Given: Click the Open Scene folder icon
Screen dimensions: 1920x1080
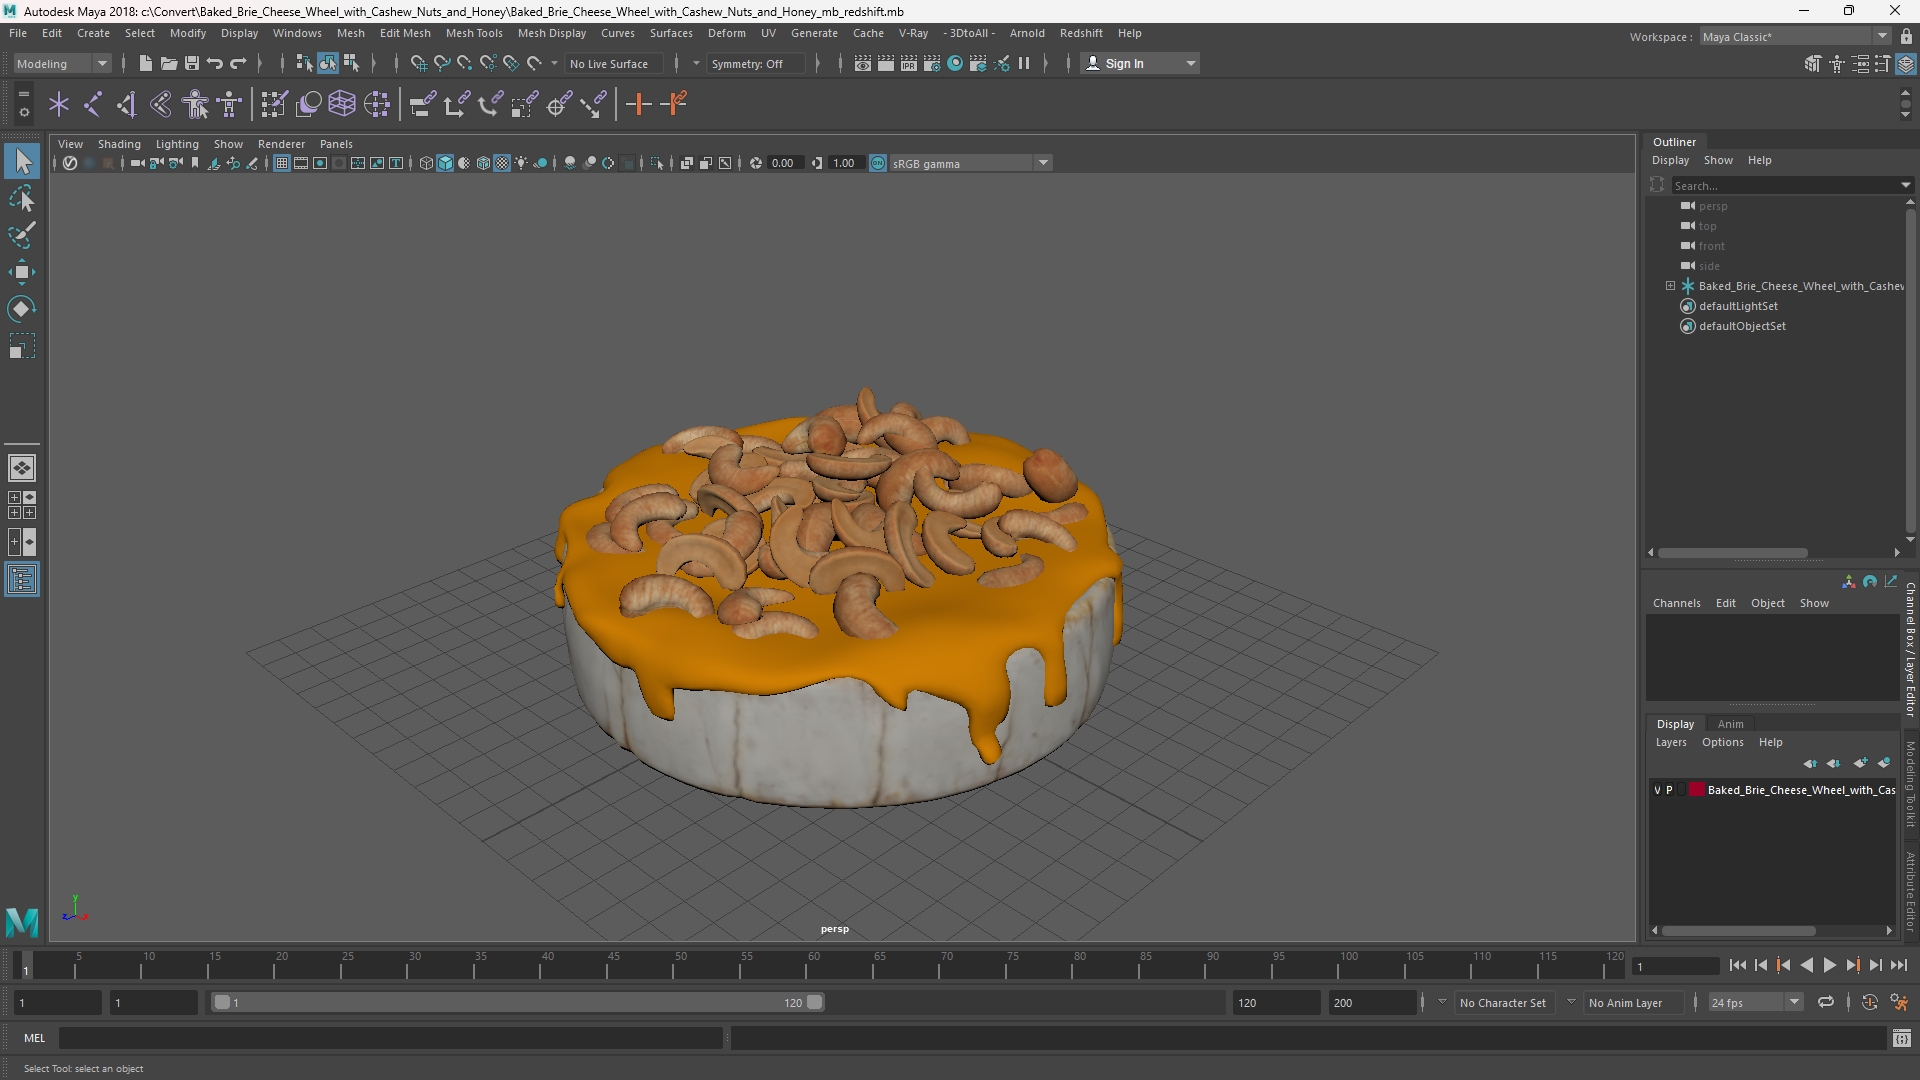Looking at the screenshot, I should pyautogui.click(x=168, y=63).
